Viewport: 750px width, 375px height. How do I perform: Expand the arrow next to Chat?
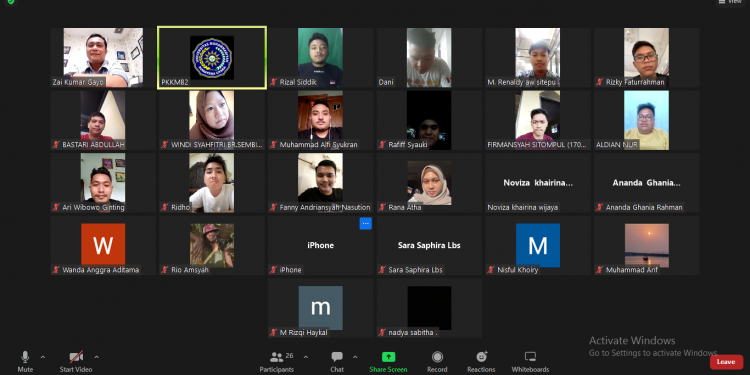[x=355, y=357]
